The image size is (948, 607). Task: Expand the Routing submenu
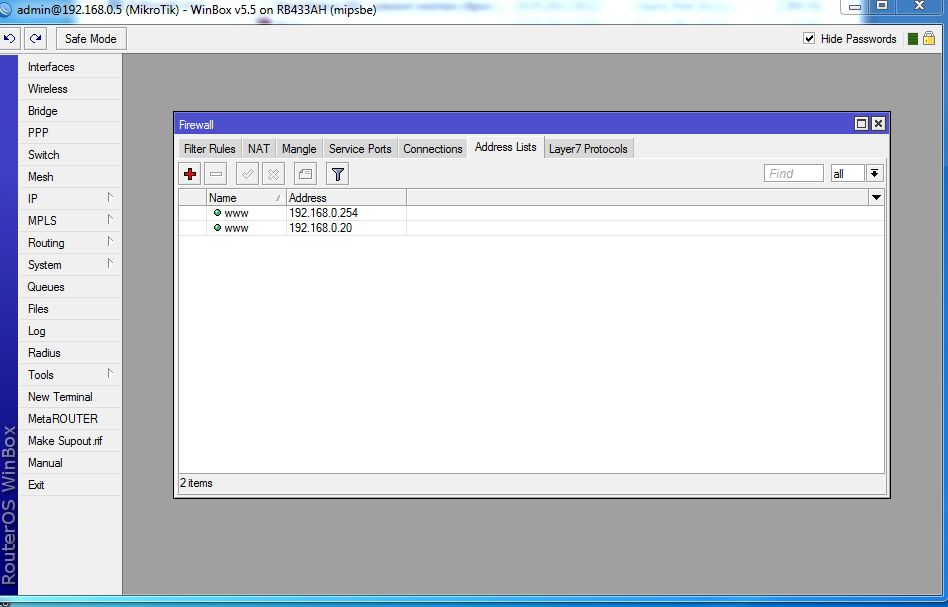click(70, 243)
